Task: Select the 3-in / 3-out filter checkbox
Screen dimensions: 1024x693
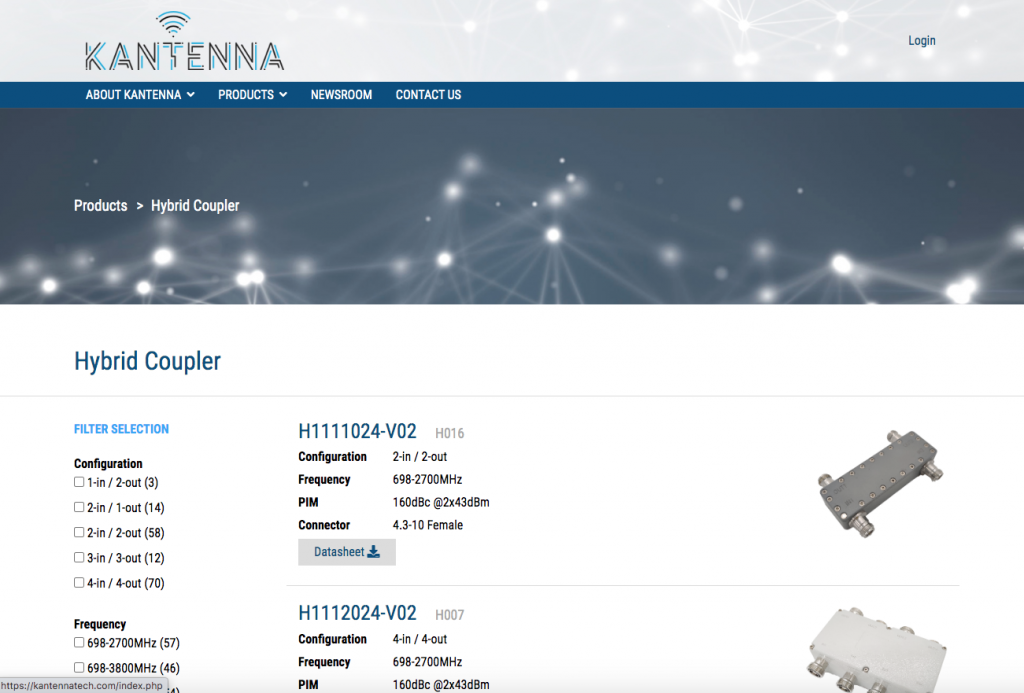Action: (x=80, y=557)
